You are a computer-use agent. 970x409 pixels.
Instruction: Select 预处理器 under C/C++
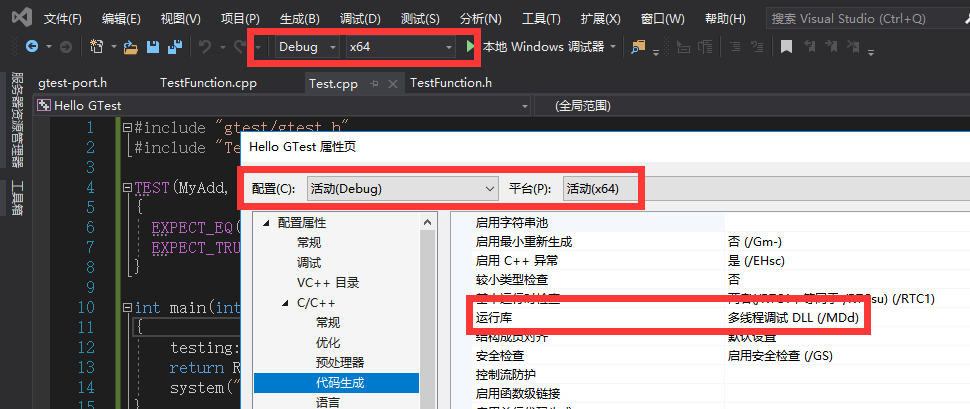[x=340, y=363]
